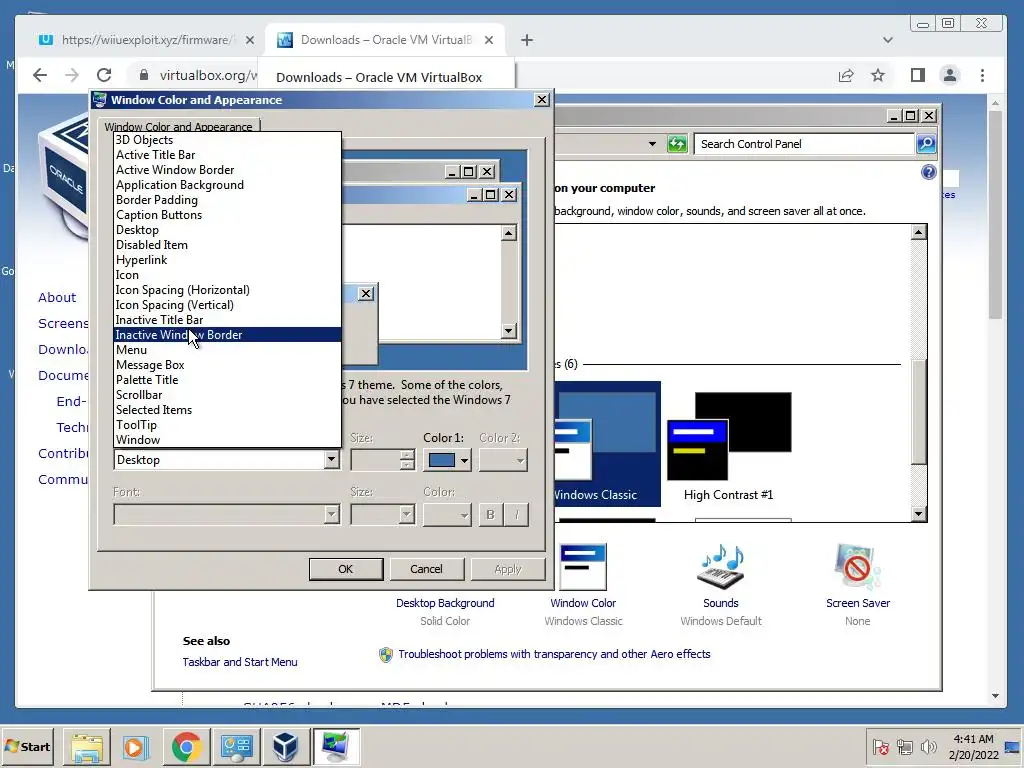Open Chrome three-dot menu
The height and width of the screenshot is (768, 1024).
click(x=982, y=75)
